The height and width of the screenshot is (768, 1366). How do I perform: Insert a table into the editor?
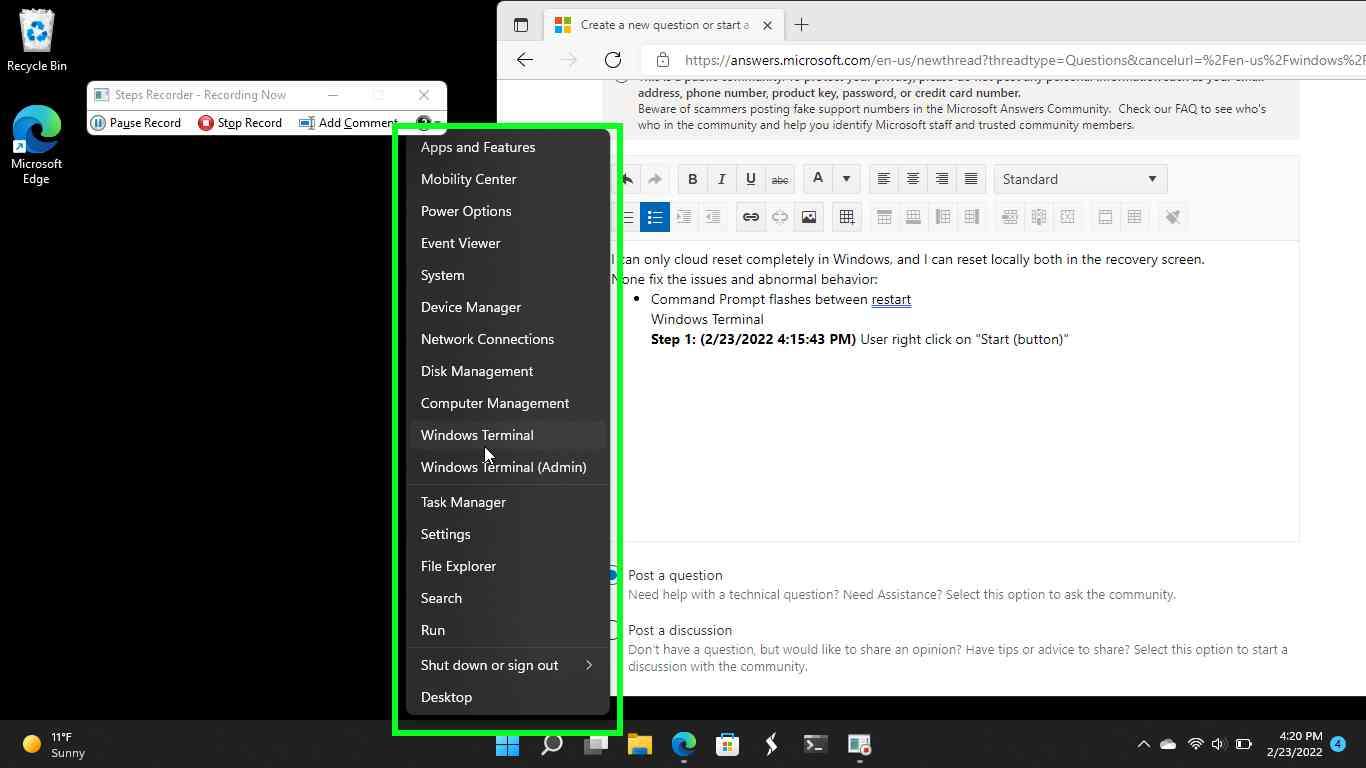point(846,217)
